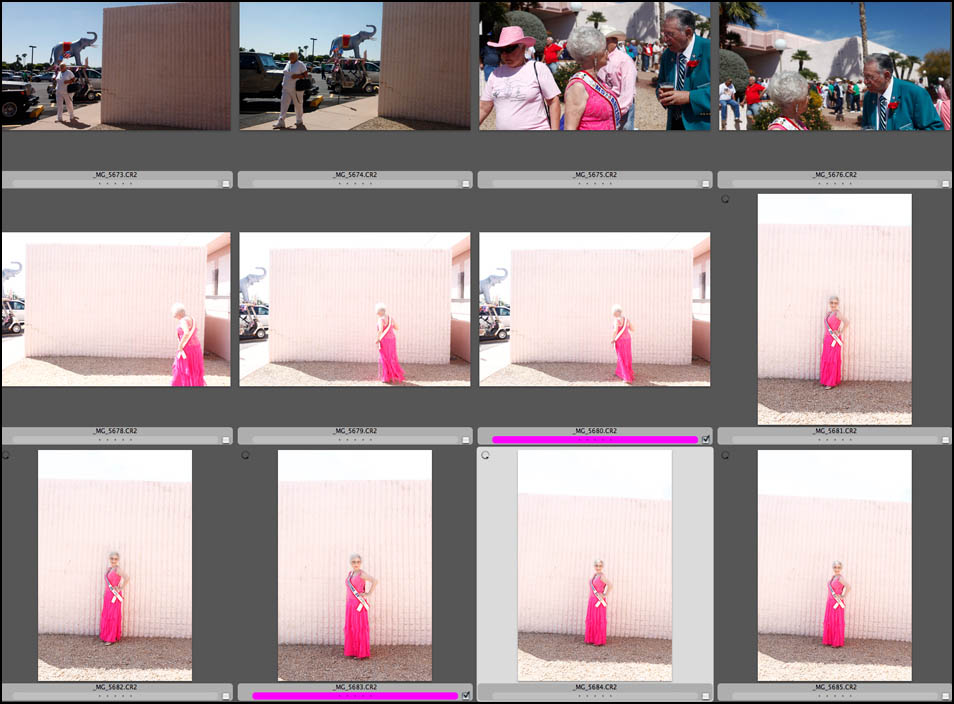The image size is (954, 704).
Task: Click the highlighted _MG_5684.CR2 thumbnail
Action: tap(594, 565)
